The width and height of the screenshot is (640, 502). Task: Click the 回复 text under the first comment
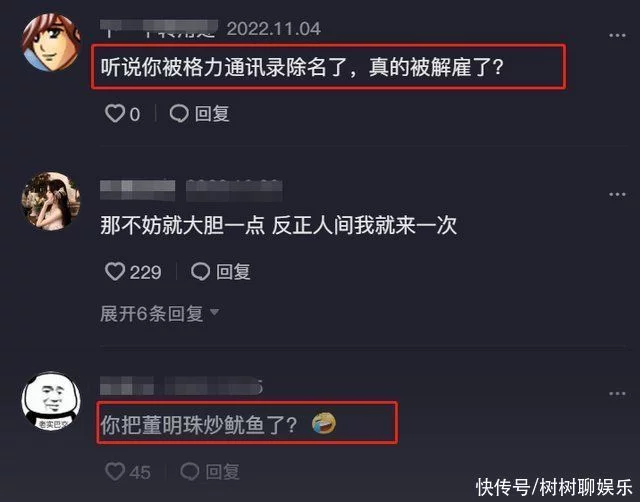(212, 114)
